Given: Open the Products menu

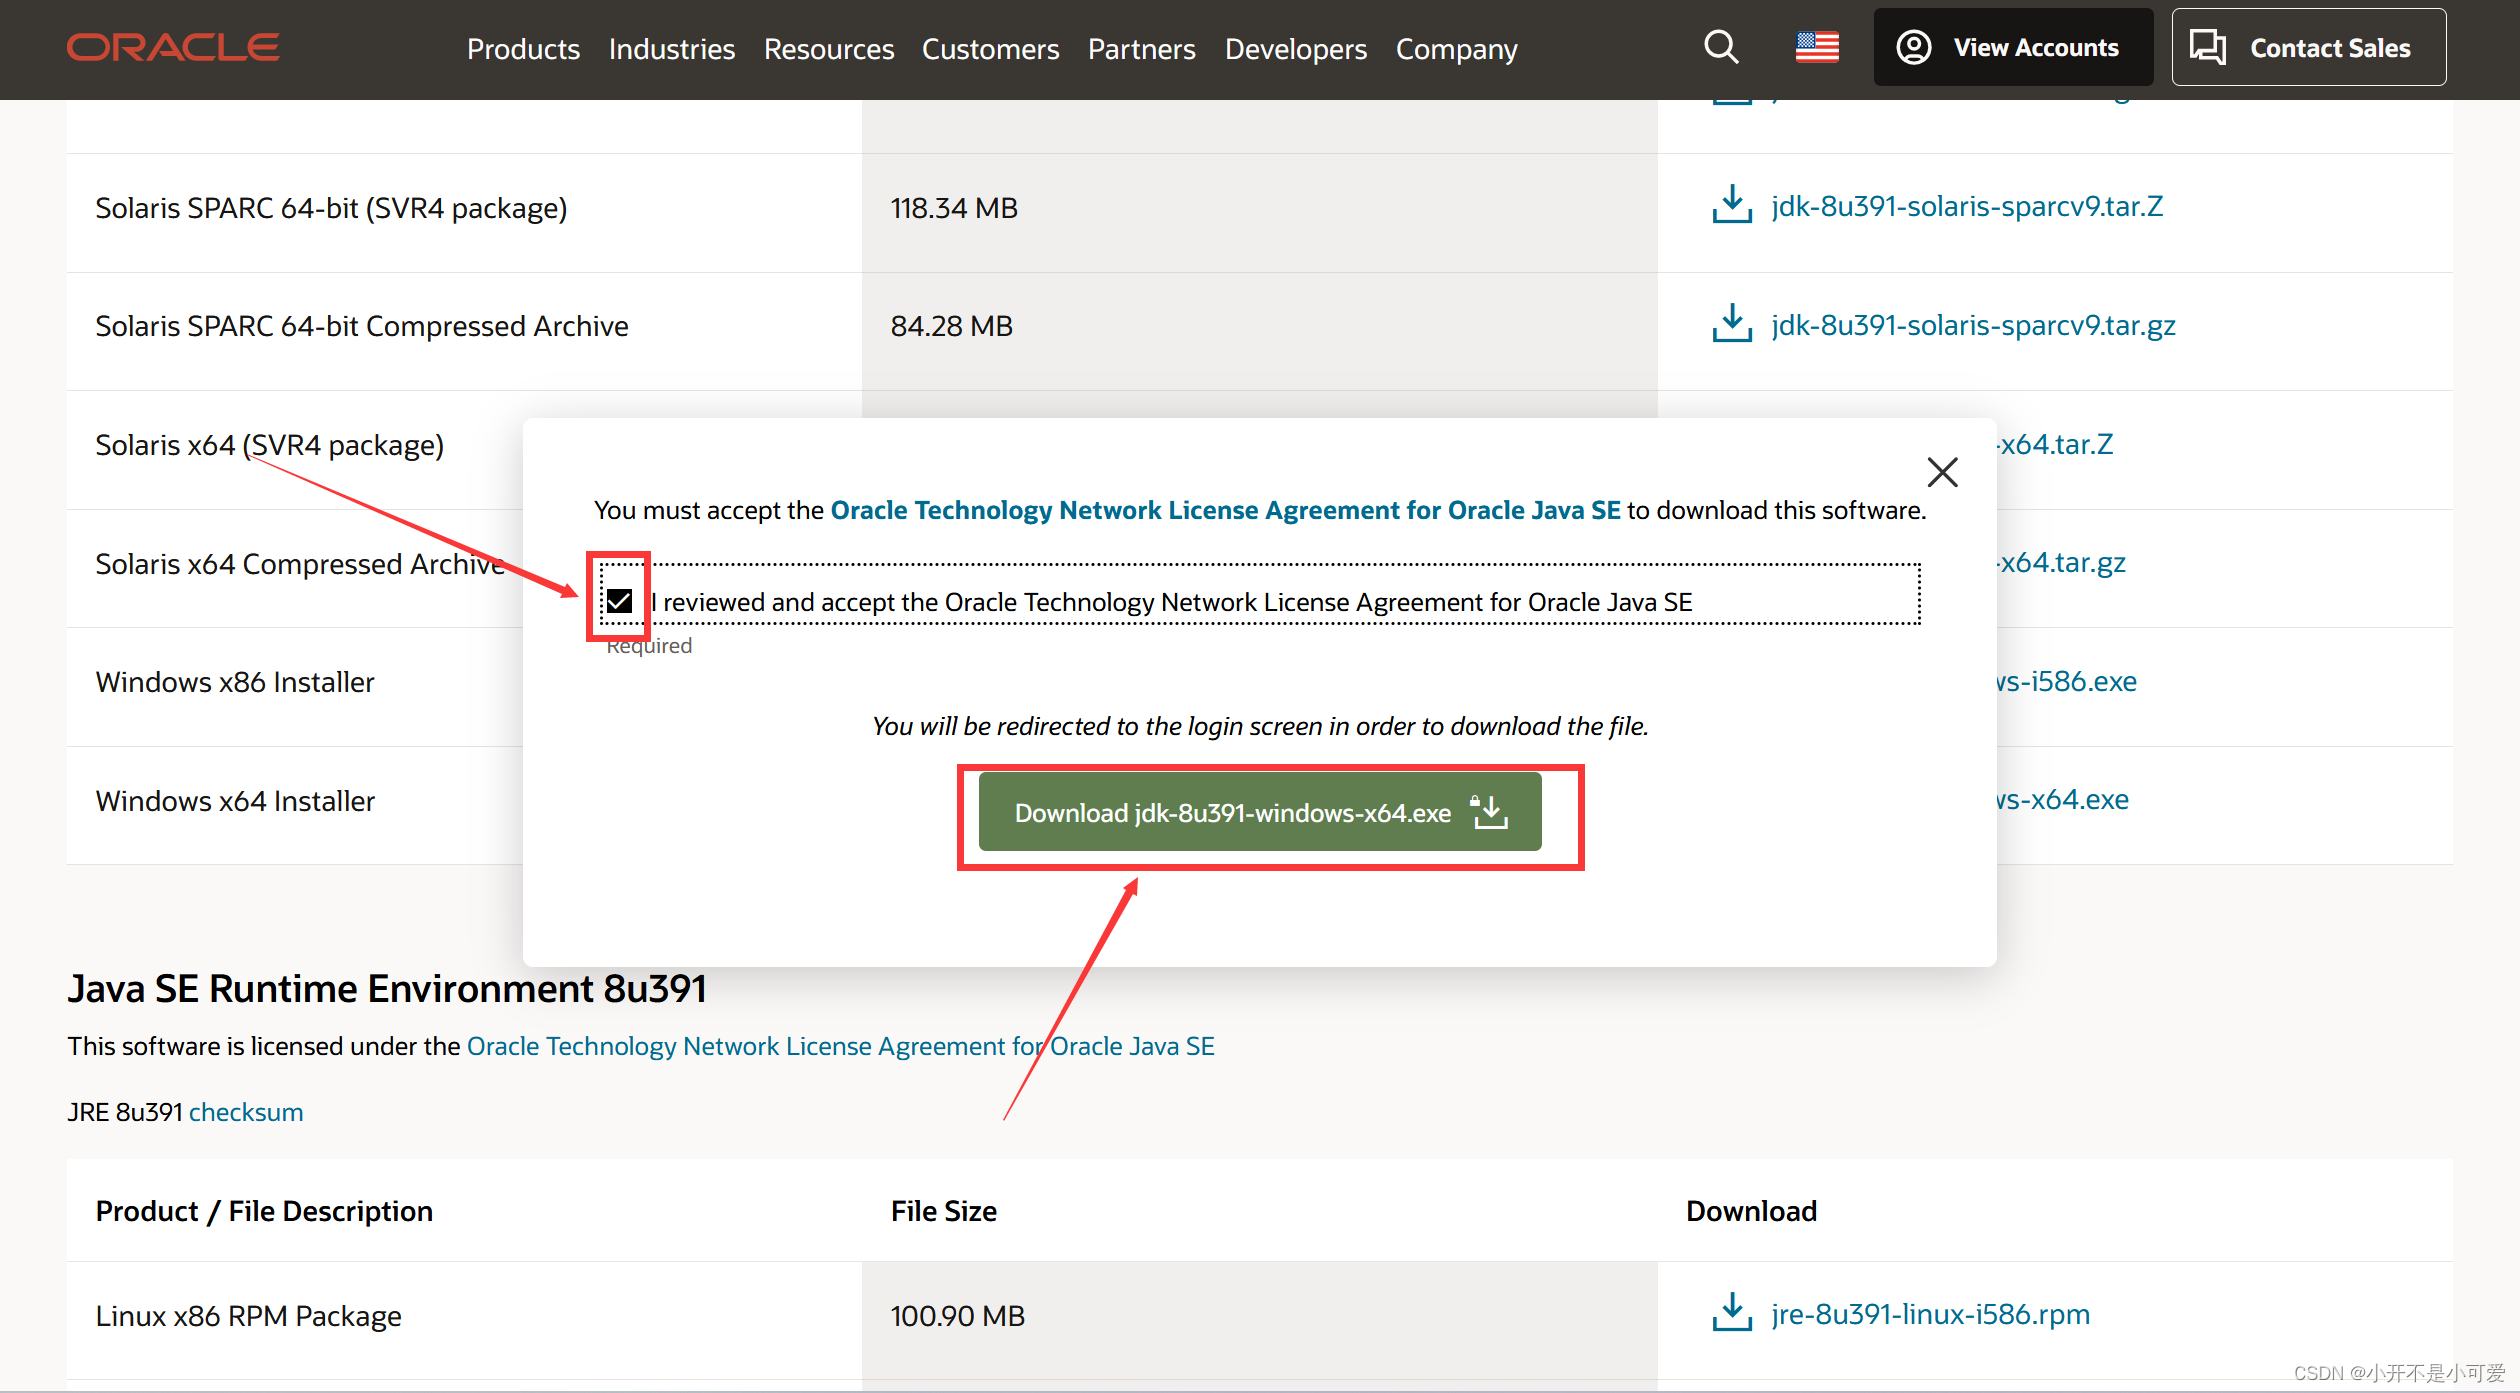Looking at the screenshot, I should click(523, 49).
